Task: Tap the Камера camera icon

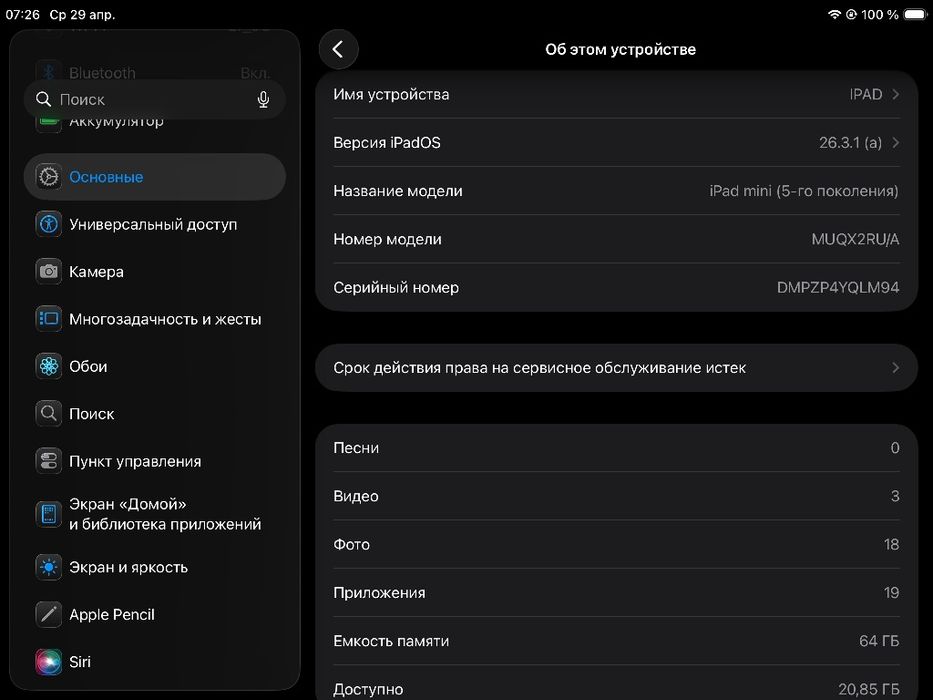Action: 48,271
